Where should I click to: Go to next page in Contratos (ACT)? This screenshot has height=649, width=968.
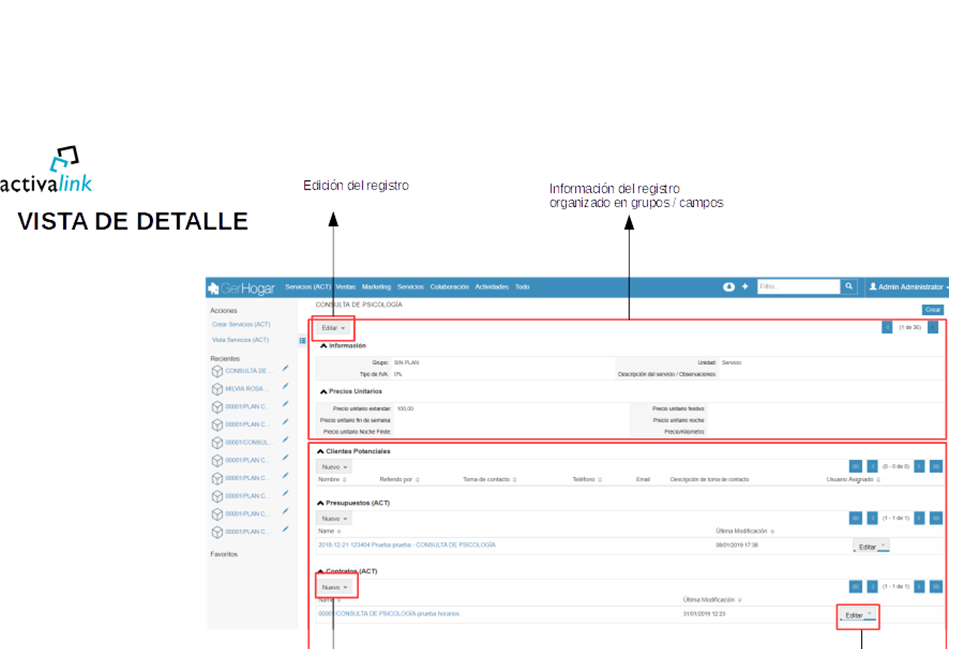click(x=919, y=586)
